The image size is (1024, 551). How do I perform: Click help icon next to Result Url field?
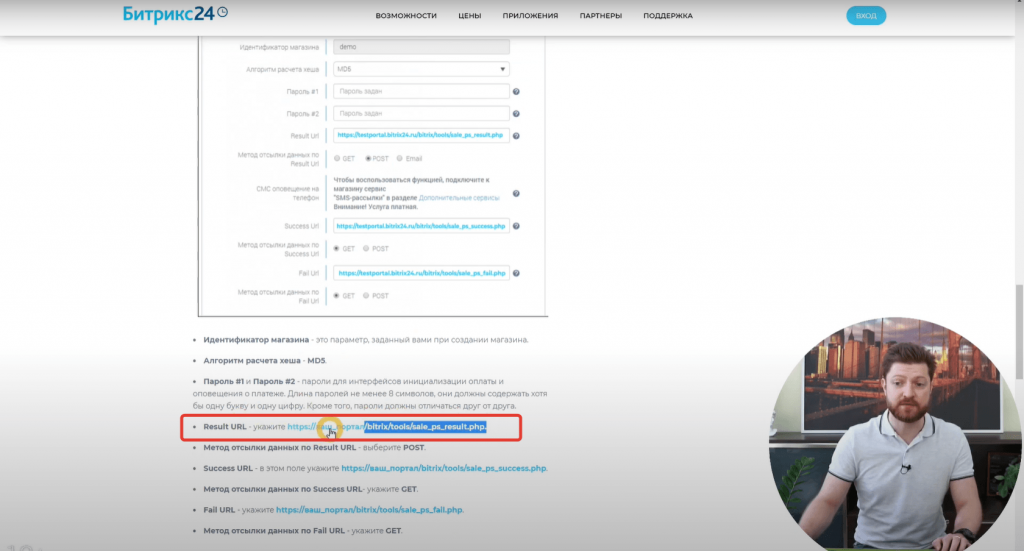click(x=516, y=136)
